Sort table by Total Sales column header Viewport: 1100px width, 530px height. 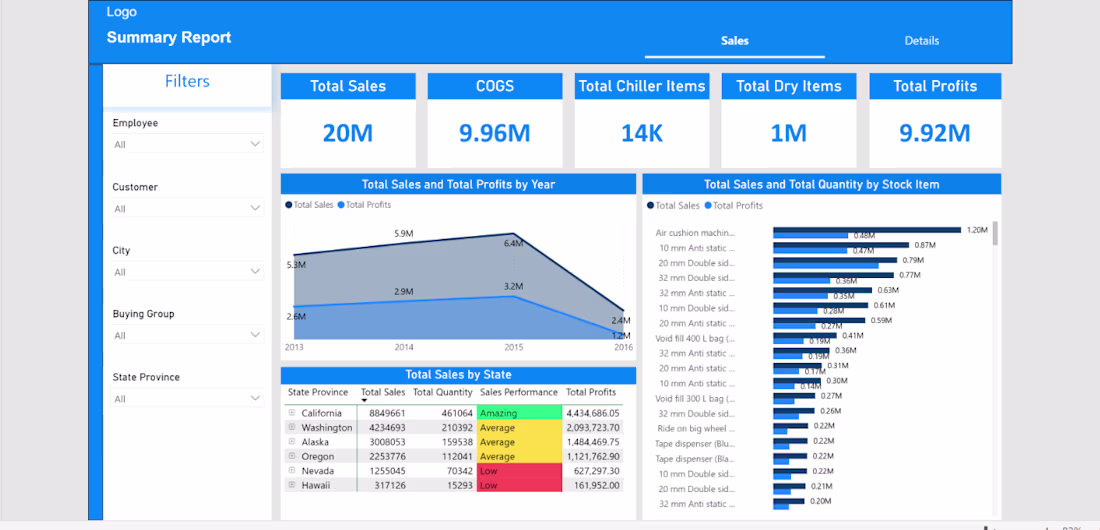click(383, 392)
